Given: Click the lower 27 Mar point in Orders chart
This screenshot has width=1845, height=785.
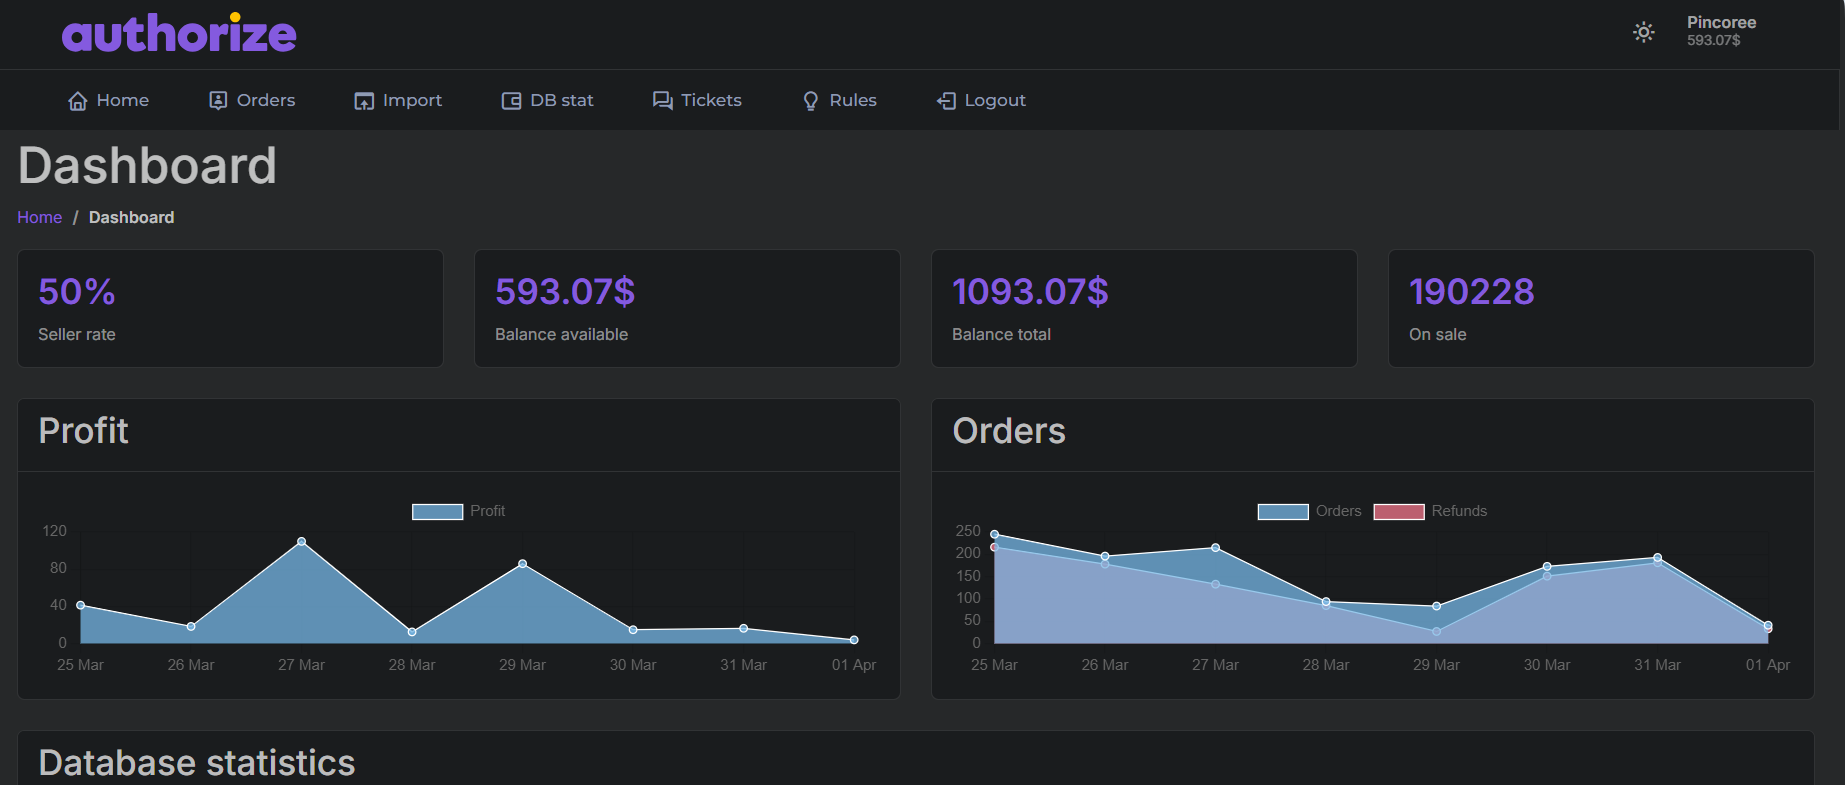Looking at the screenshot, I should coord(1216,584).
